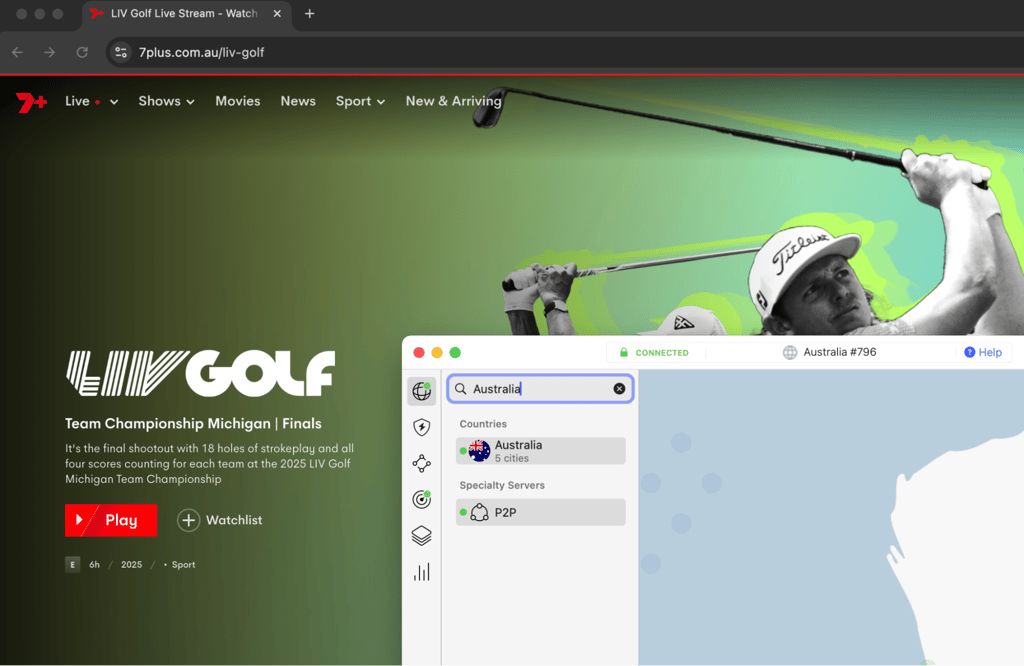Click the Australian flag icon
1024x666 pixels.
pyautogui.click(x=479, y=451)
